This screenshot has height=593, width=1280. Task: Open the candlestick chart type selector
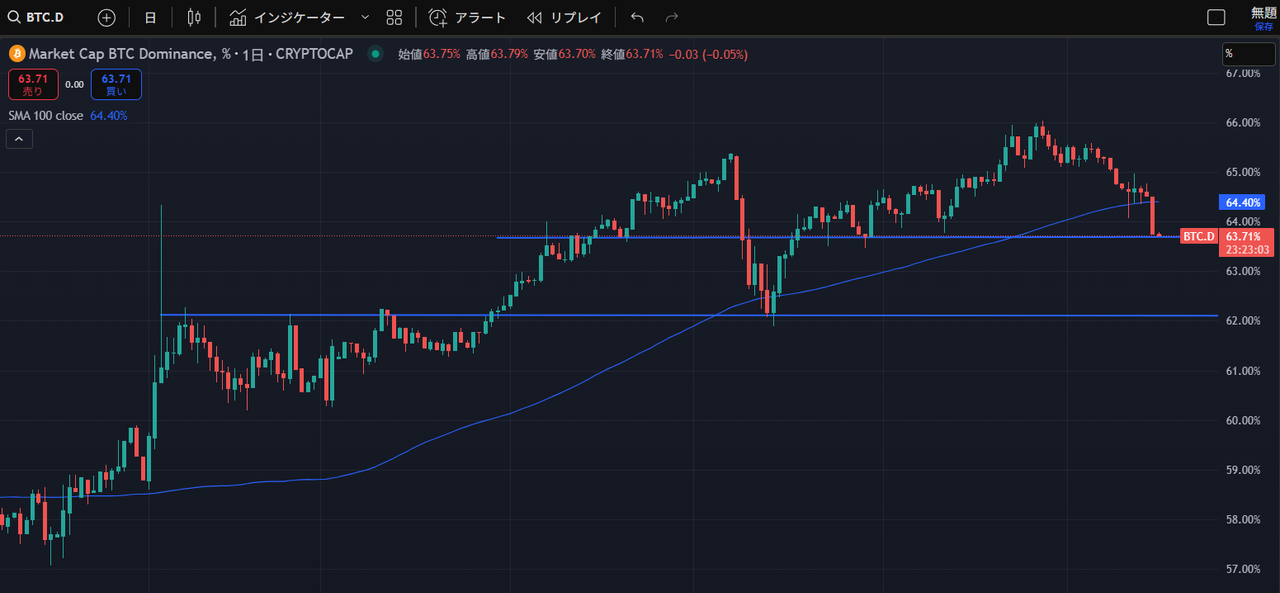point(194,17)
